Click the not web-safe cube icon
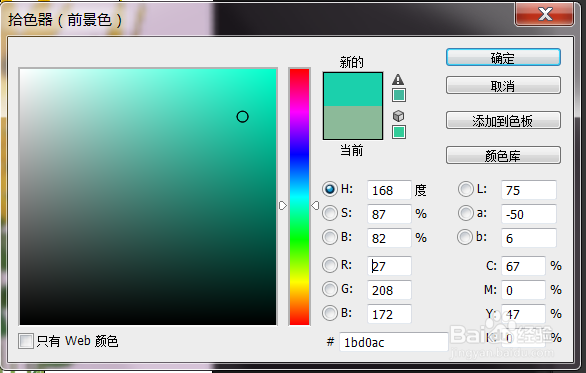This screenshot has width=586, height=373. click(398, 116)
